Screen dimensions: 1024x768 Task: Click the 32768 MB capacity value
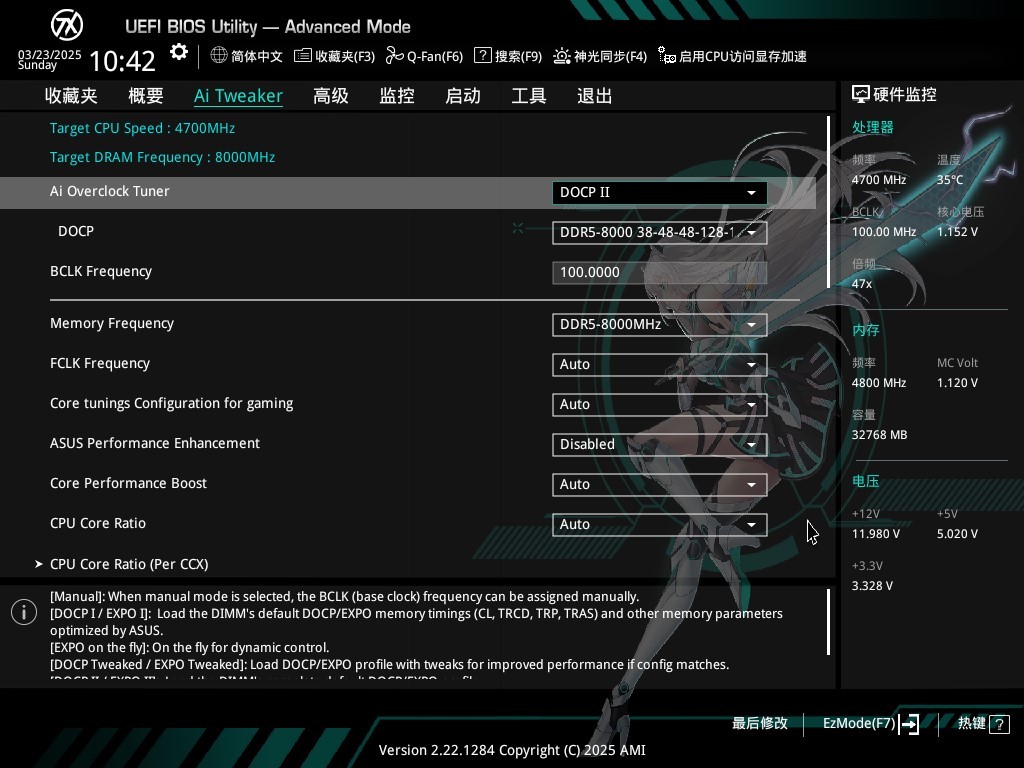(x=880, y=435)
